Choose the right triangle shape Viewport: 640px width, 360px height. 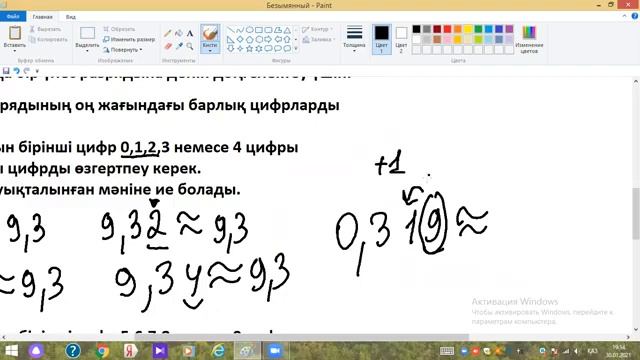pos(231,40)
